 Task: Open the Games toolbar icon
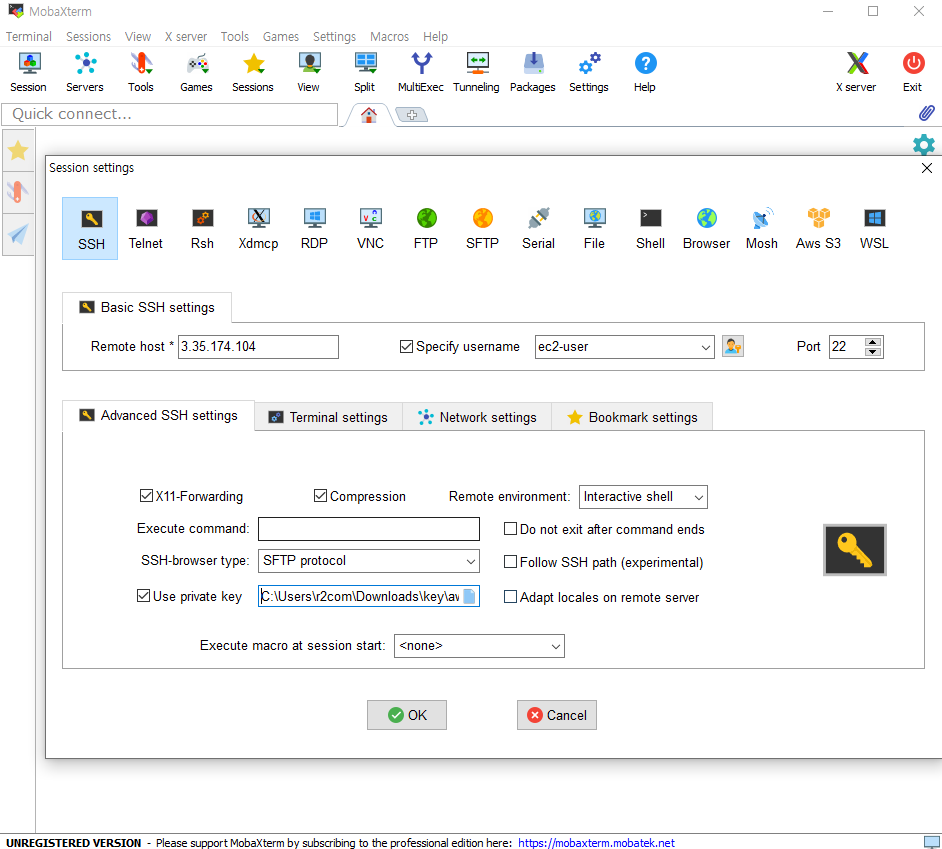pyautogui.click(x=196, y=72)
